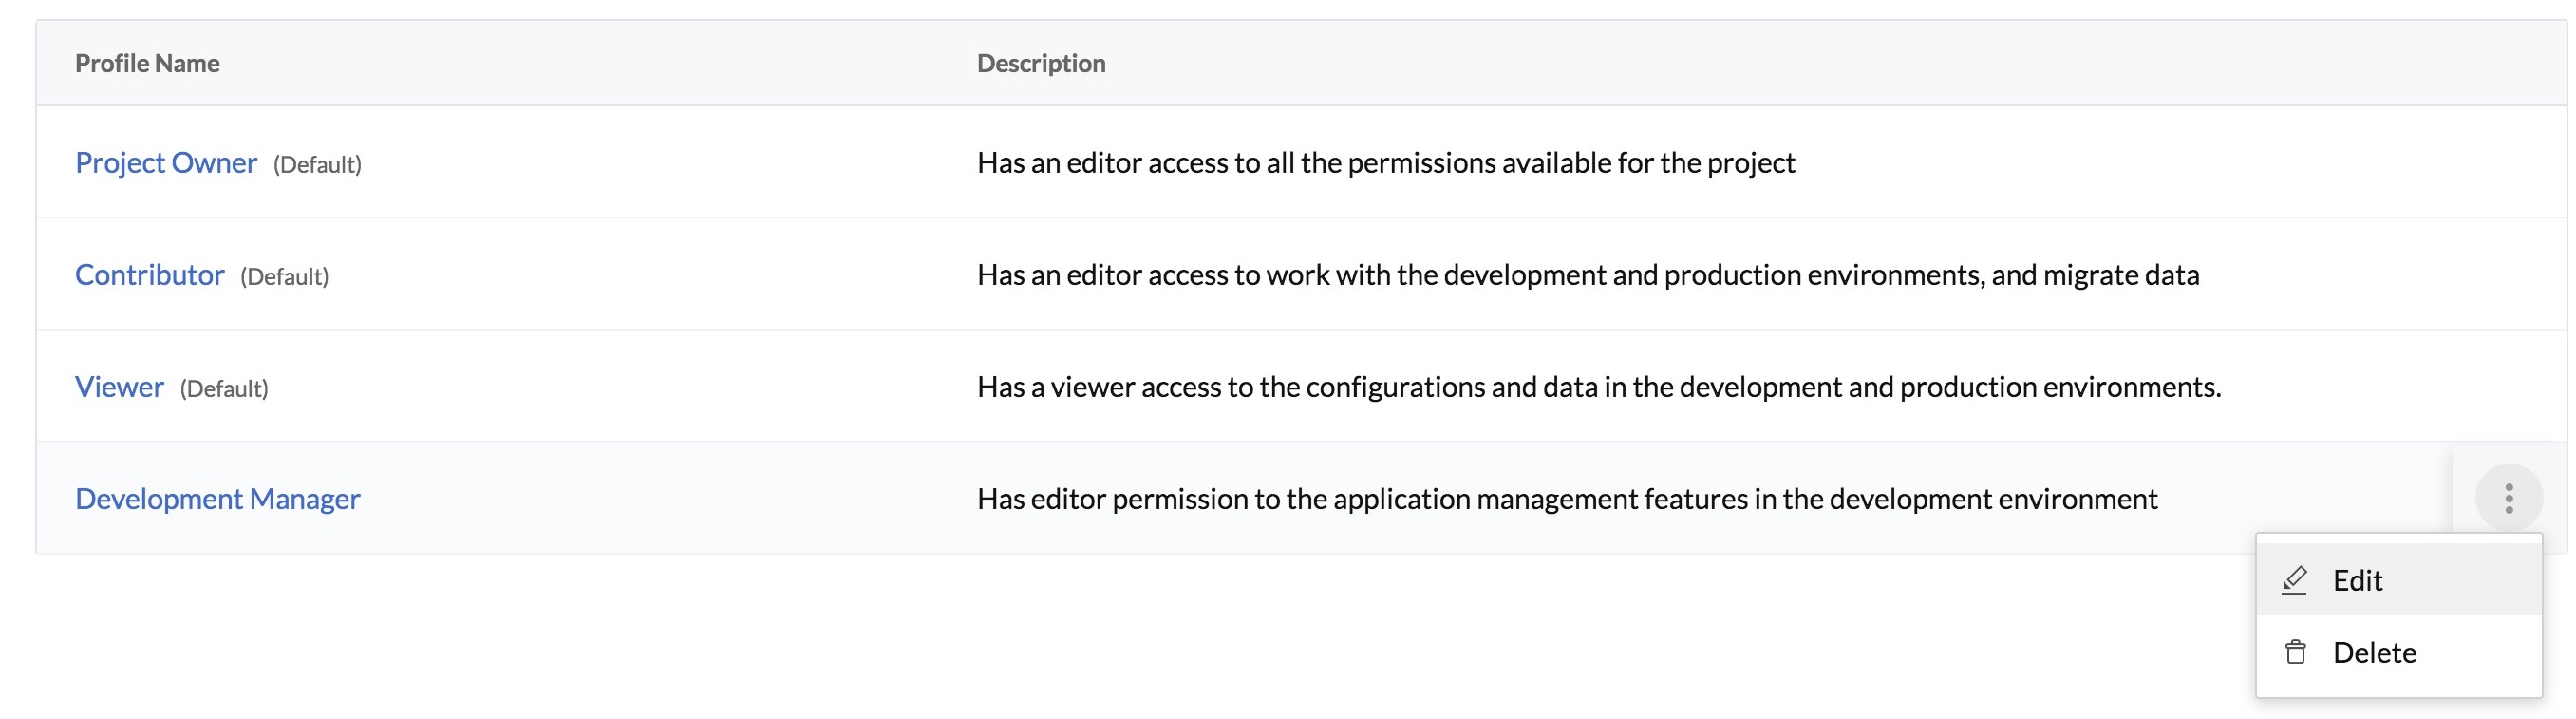Viewport: 2576px width, 719px height.
Task: Click the Project Owner description text
Action: tap(1386, 163)
